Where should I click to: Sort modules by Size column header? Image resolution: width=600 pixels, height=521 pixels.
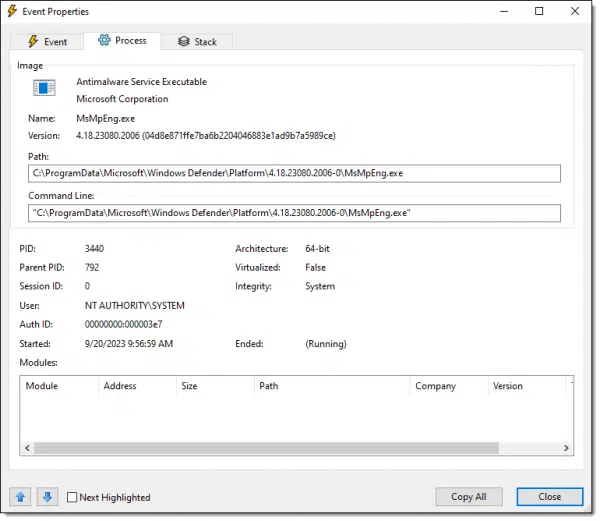coord(215,386)
